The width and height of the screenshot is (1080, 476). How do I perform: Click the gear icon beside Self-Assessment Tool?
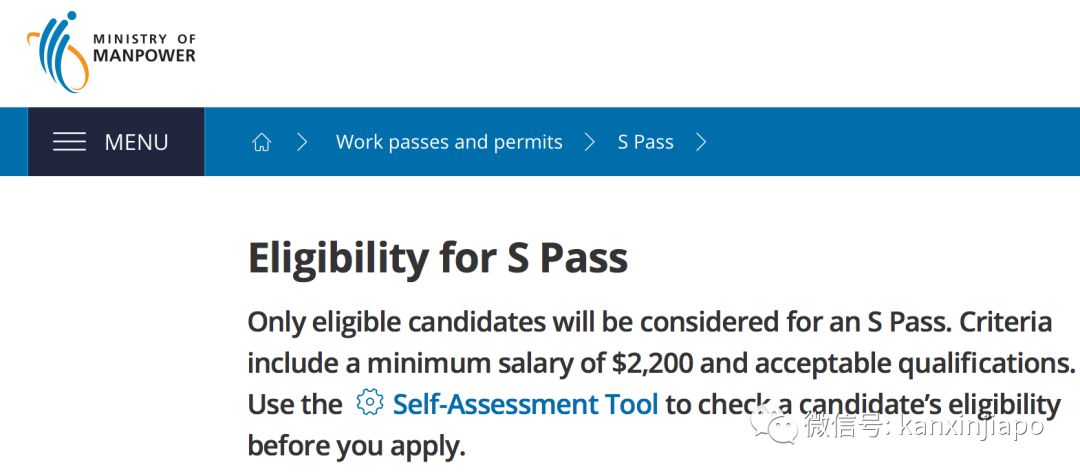click(x=370, y=403)
